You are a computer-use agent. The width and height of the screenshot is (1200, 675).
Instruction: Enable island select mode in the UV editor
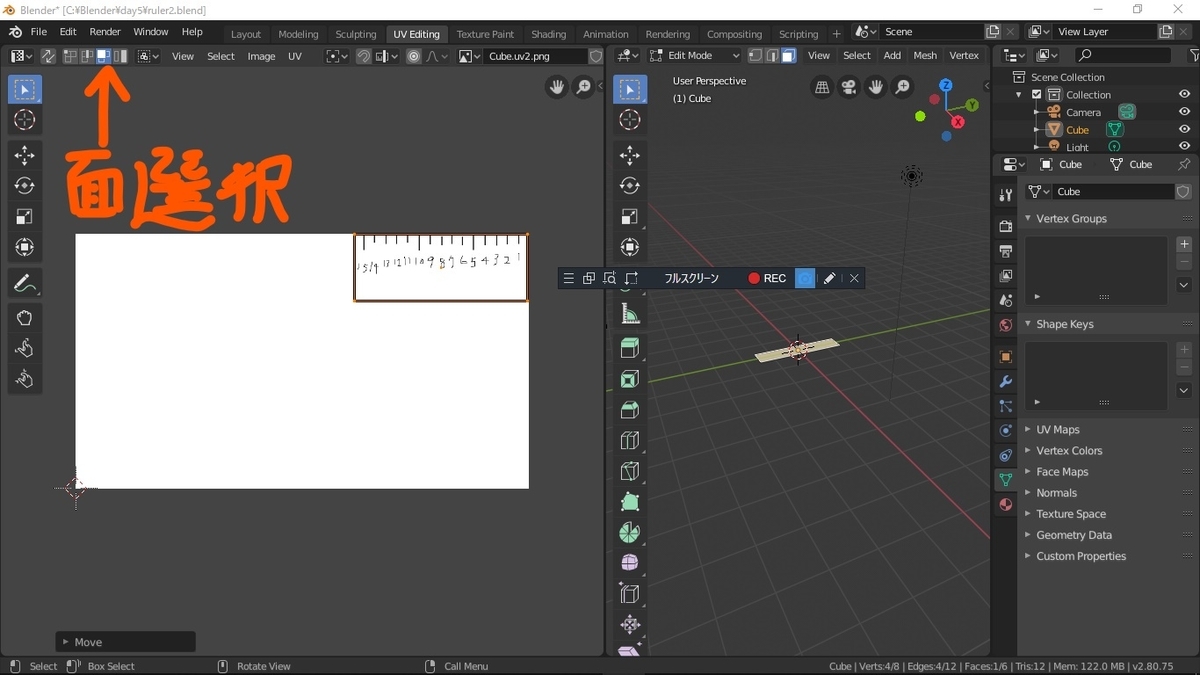(120, 56)
